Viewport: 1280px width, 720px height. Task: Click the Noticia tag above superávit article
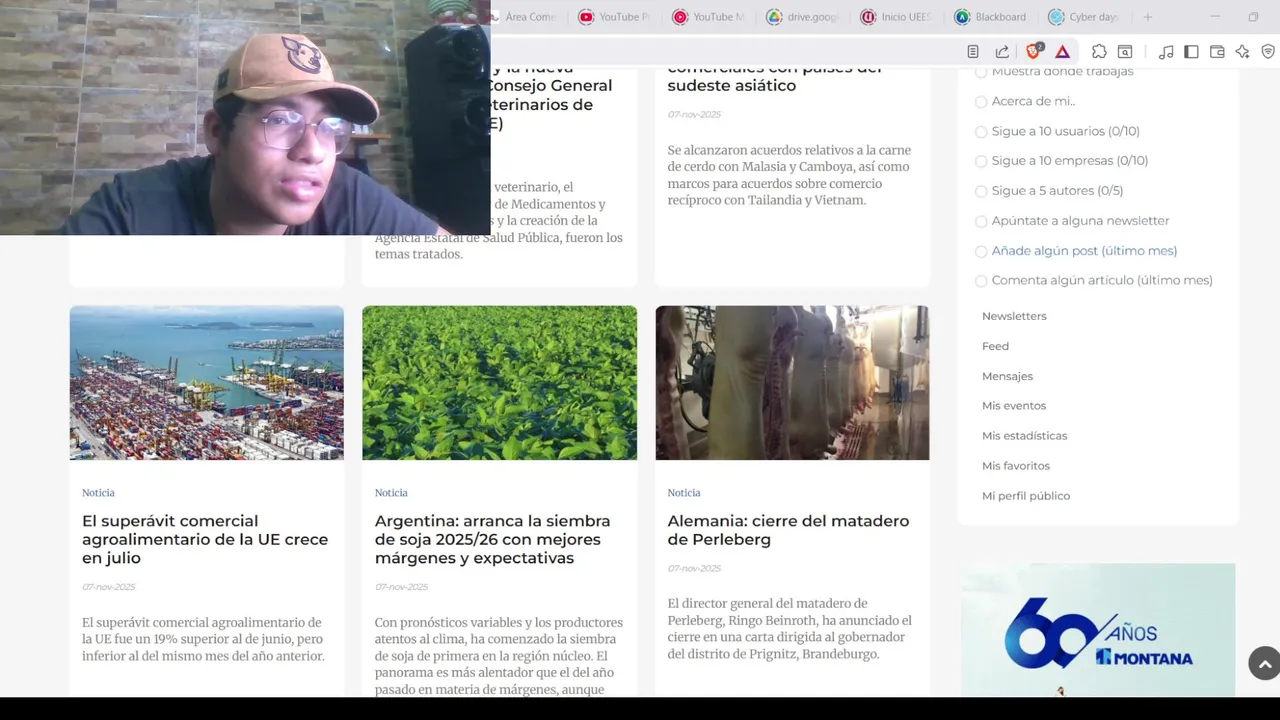click(98, 493)
